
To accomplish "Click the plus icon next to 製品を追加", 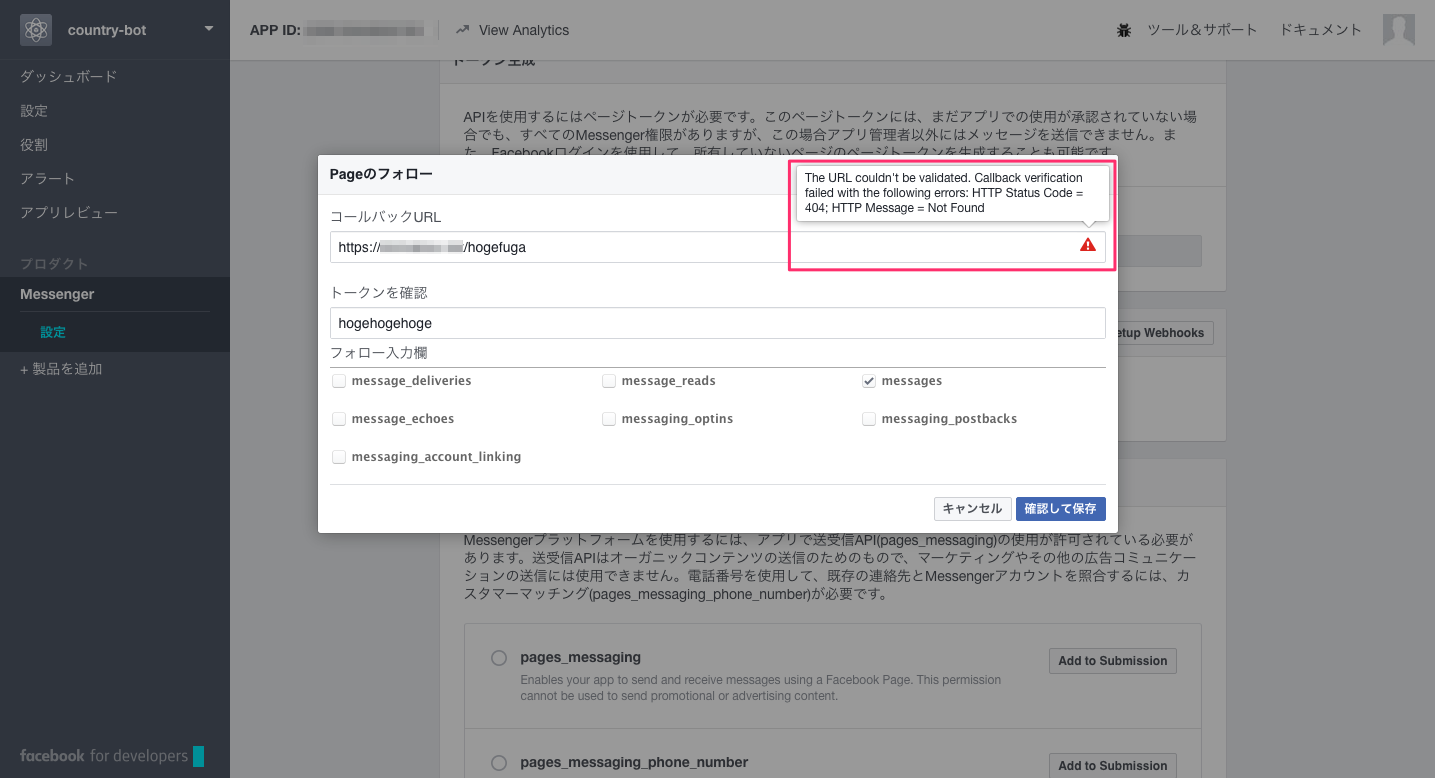I will click(24, 368).
